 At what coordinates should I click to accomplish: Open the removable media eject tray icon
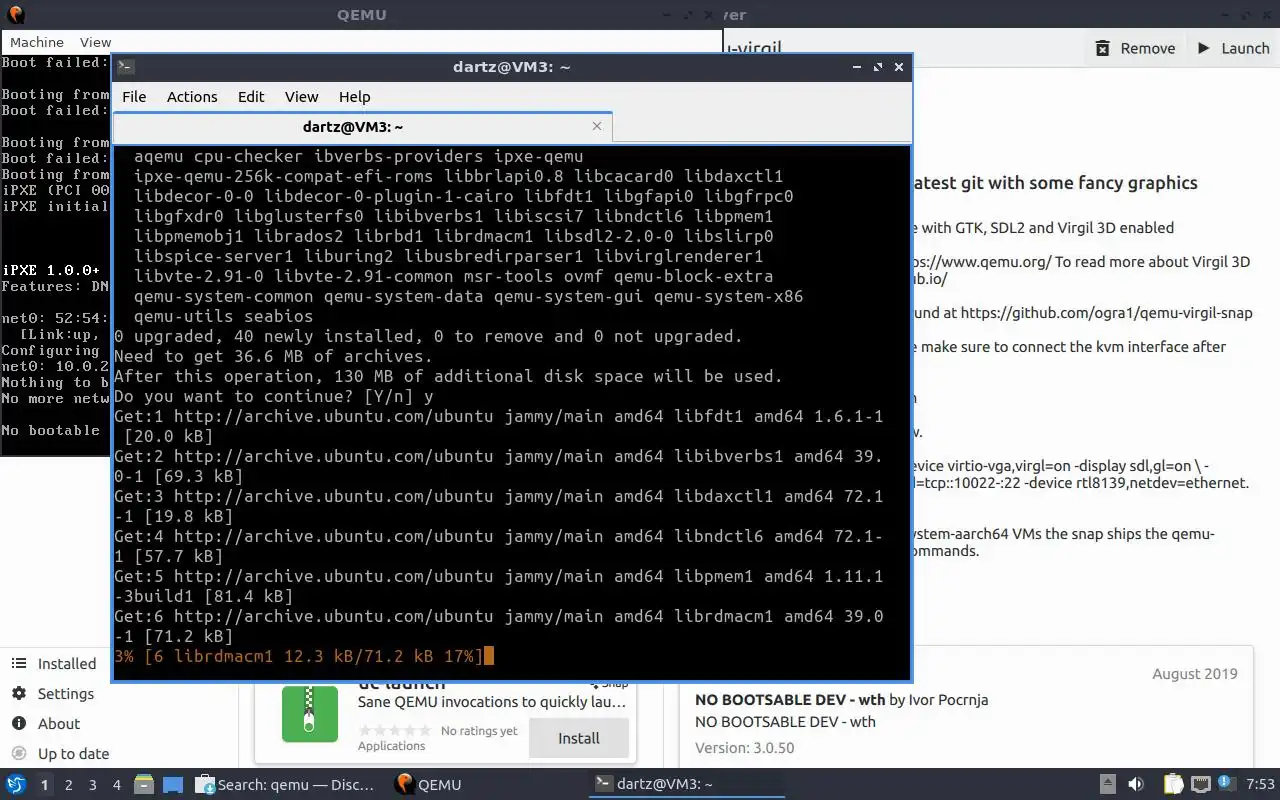(1108, 784)
